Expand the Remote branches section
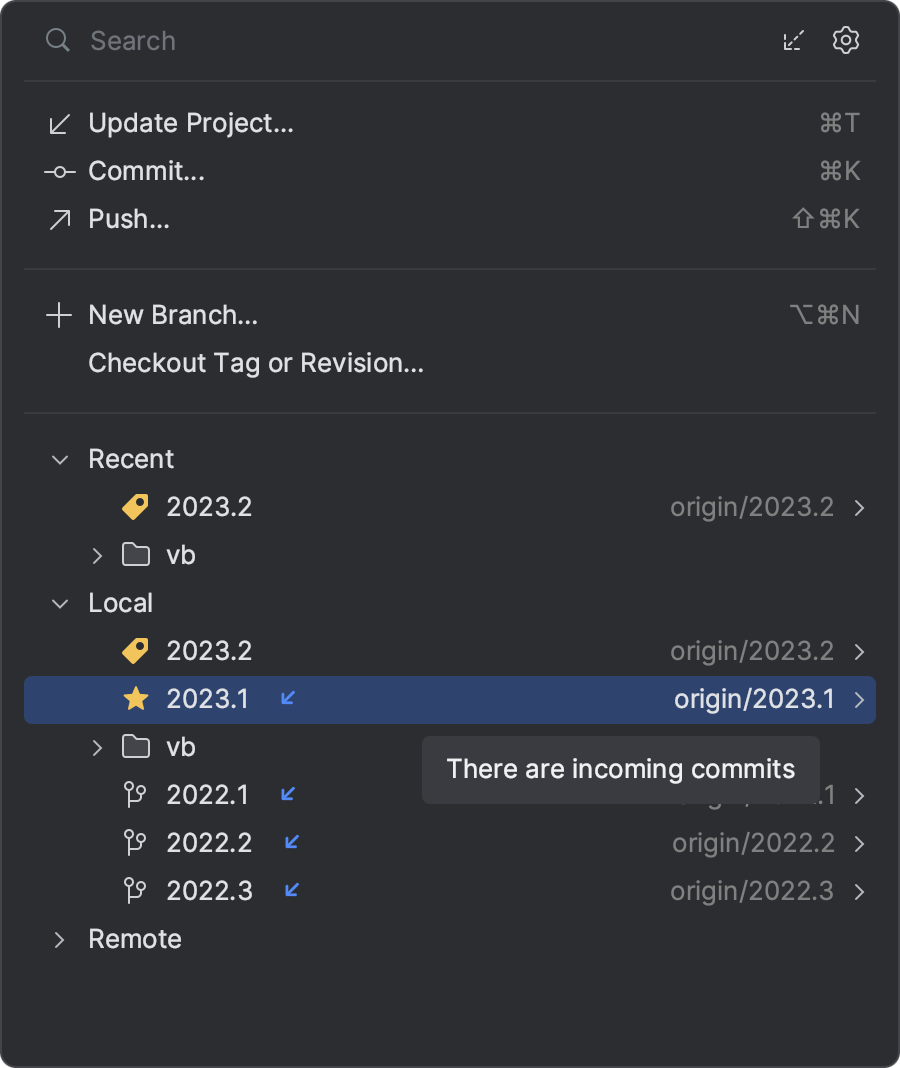The height and width of the screenshot is (1068, 900). pos(58,939)
